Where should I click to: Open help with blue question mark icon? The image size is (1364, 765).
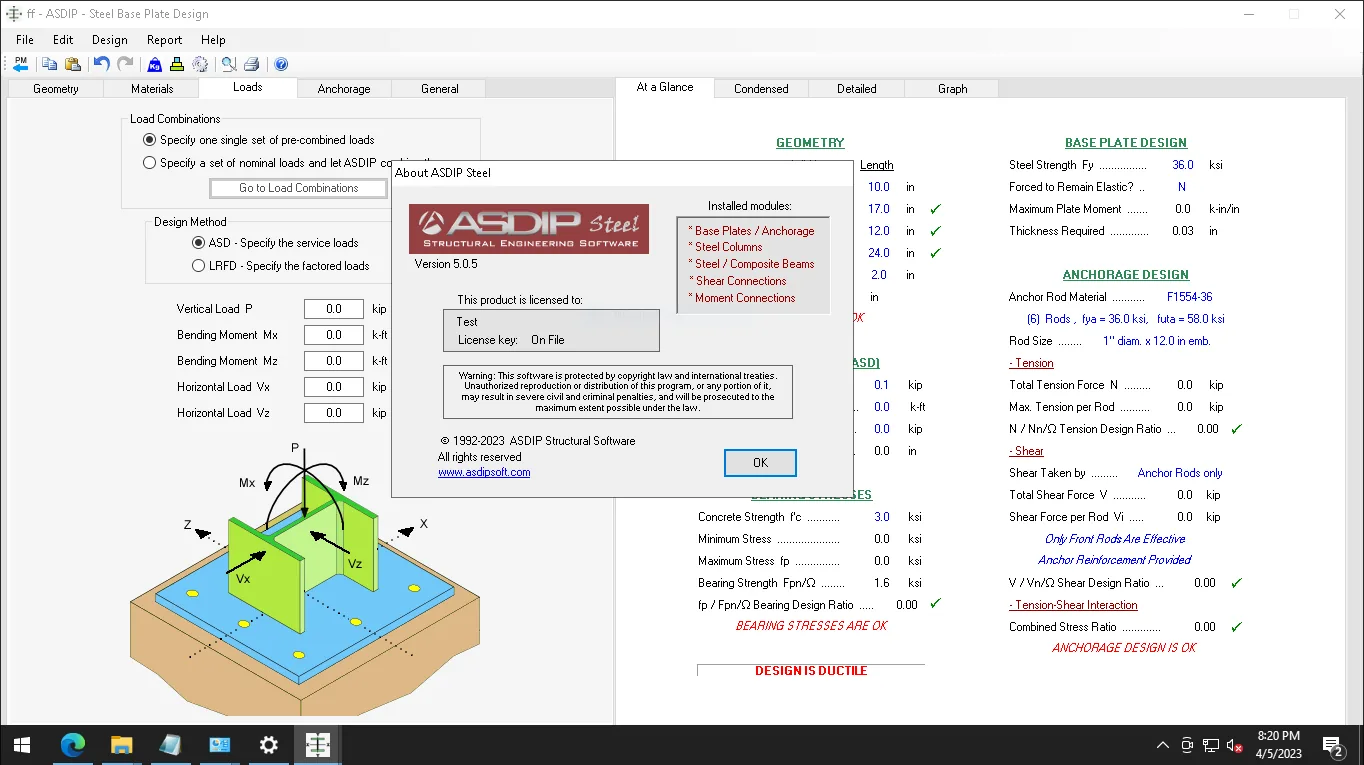[x=281, y=64]
